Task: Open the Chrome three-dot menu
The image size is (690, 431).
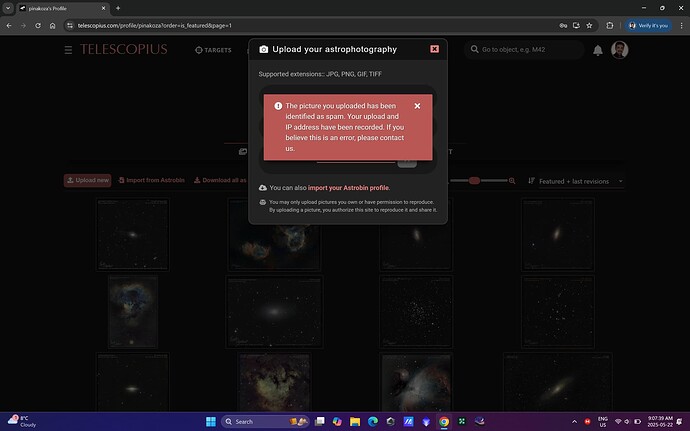Action: point(681,26)
